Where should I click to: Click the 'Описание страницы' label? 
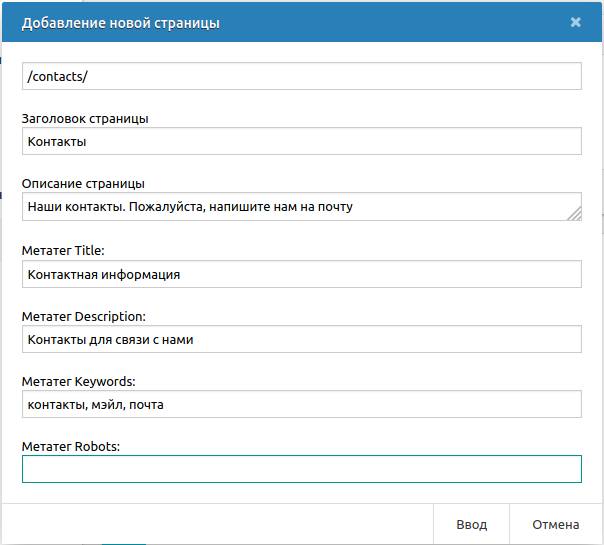click(x=83, y=184)
